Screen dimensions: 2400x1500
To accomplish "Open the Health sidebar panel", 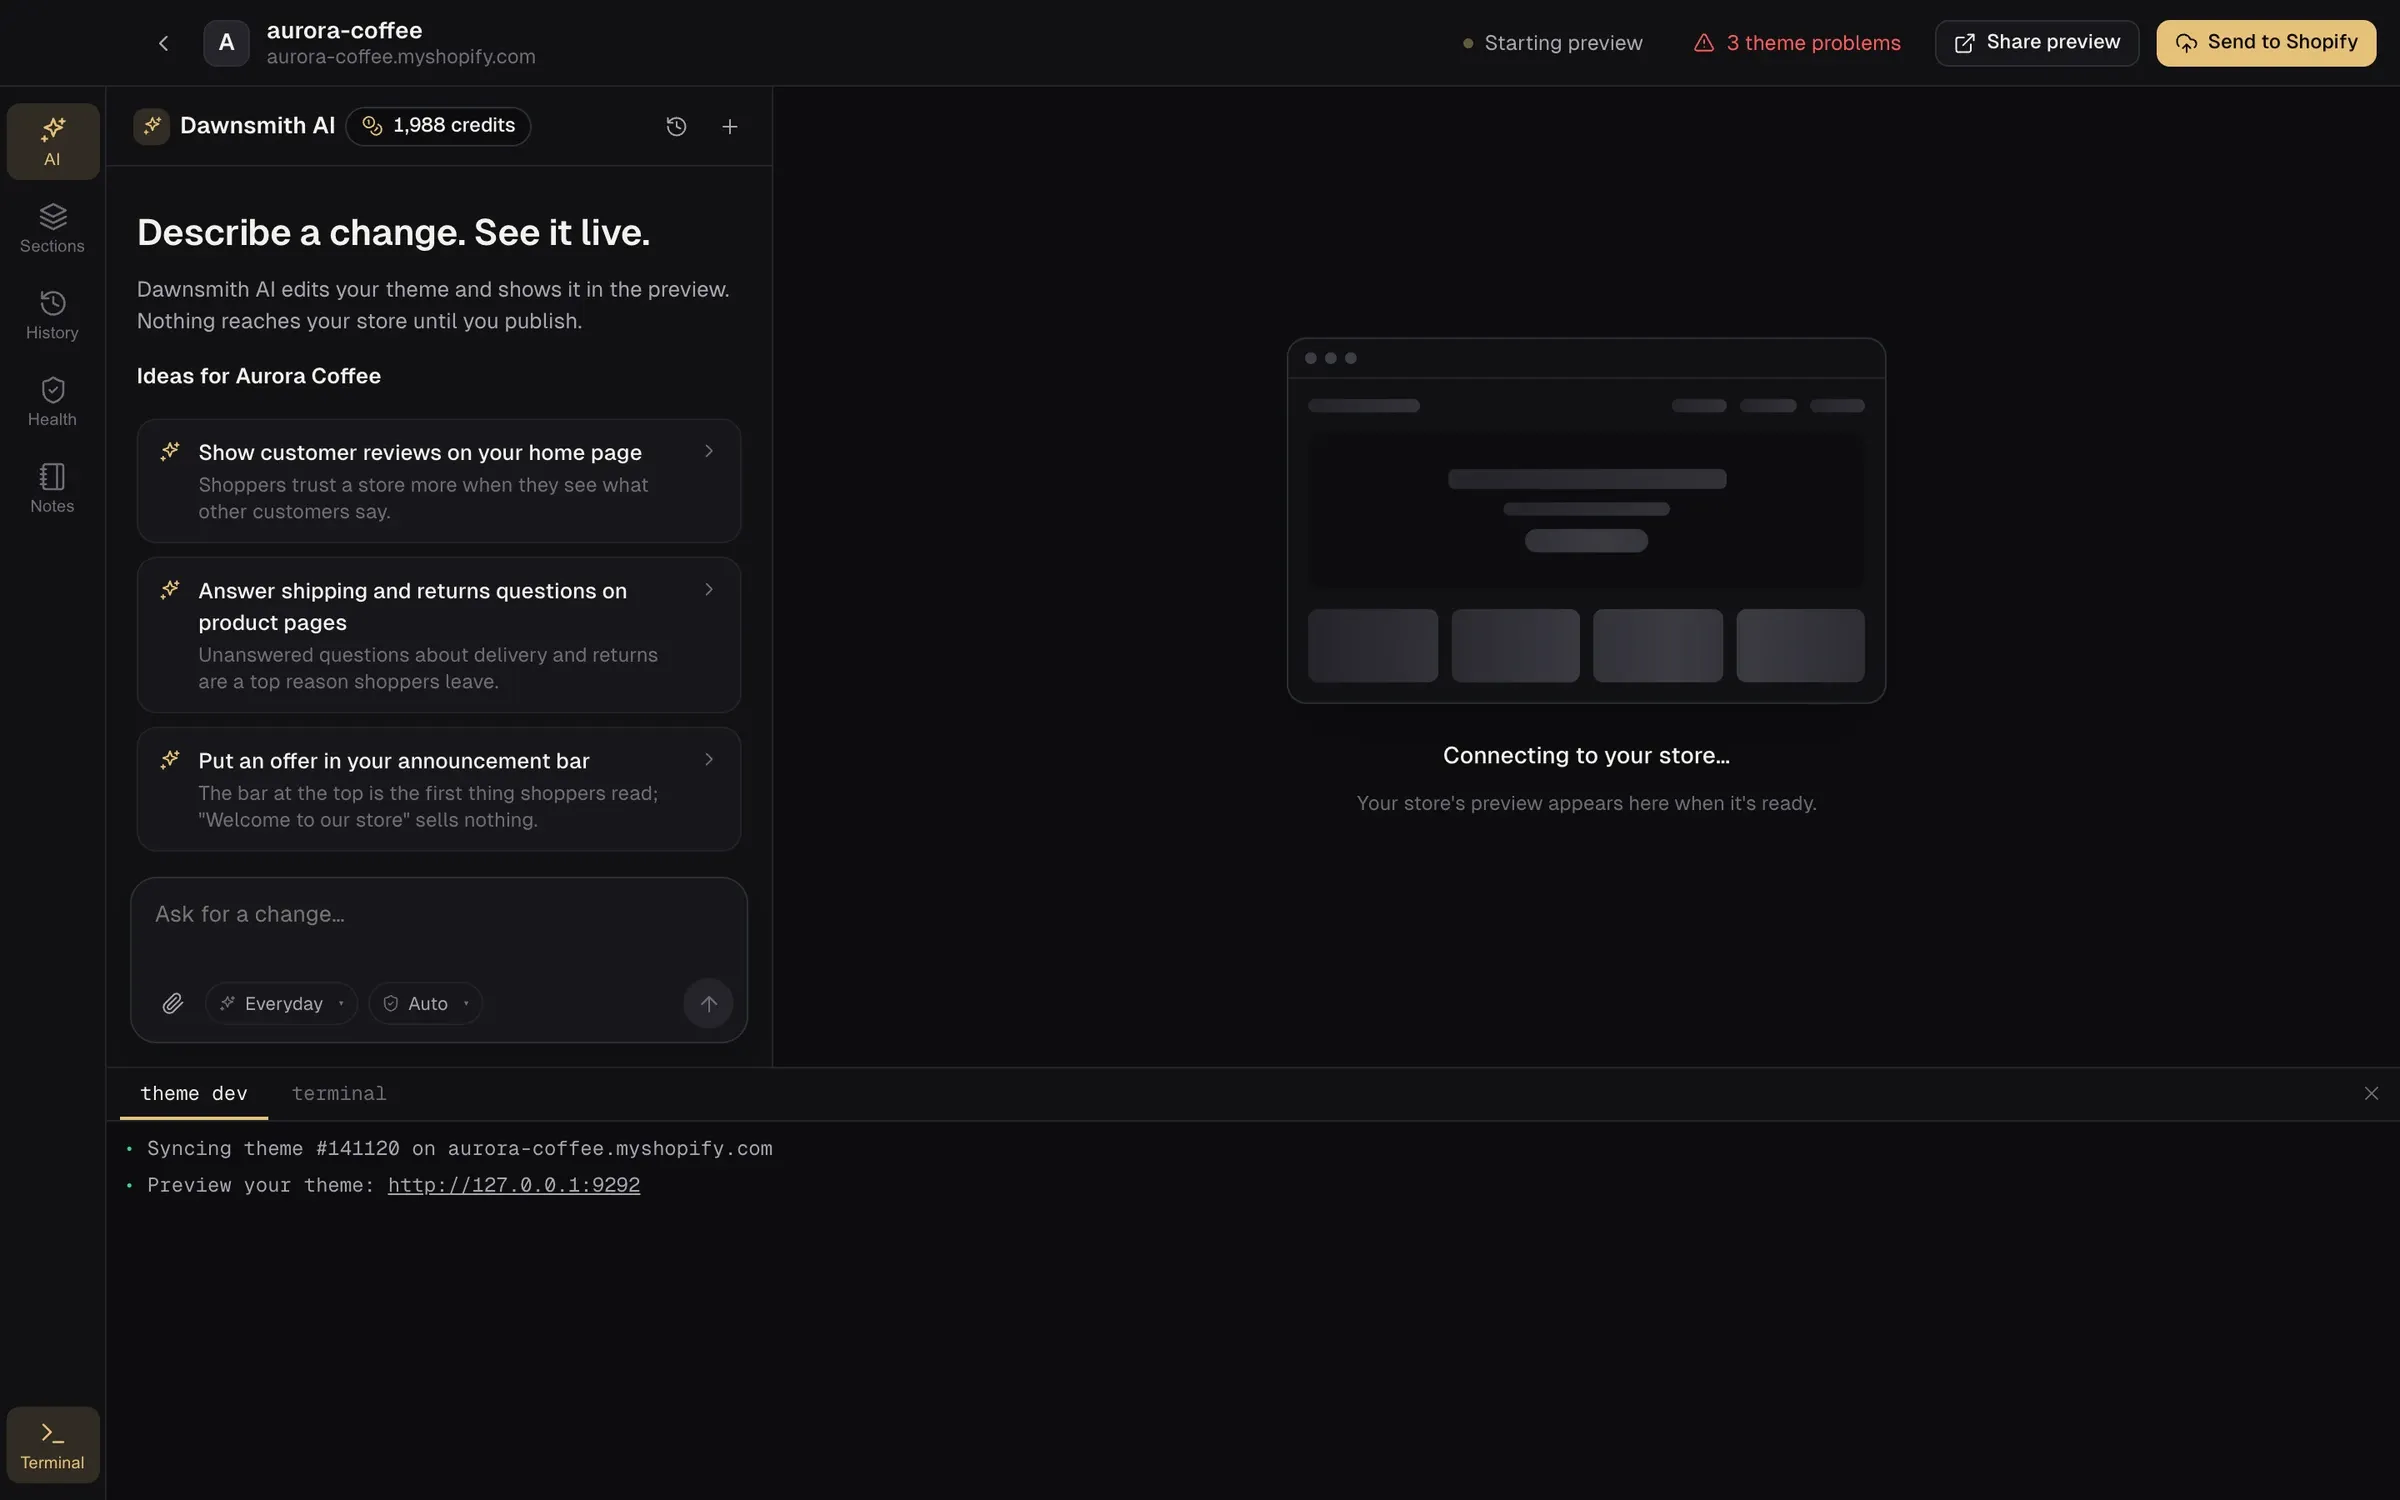I will click(x=53, y=402).
